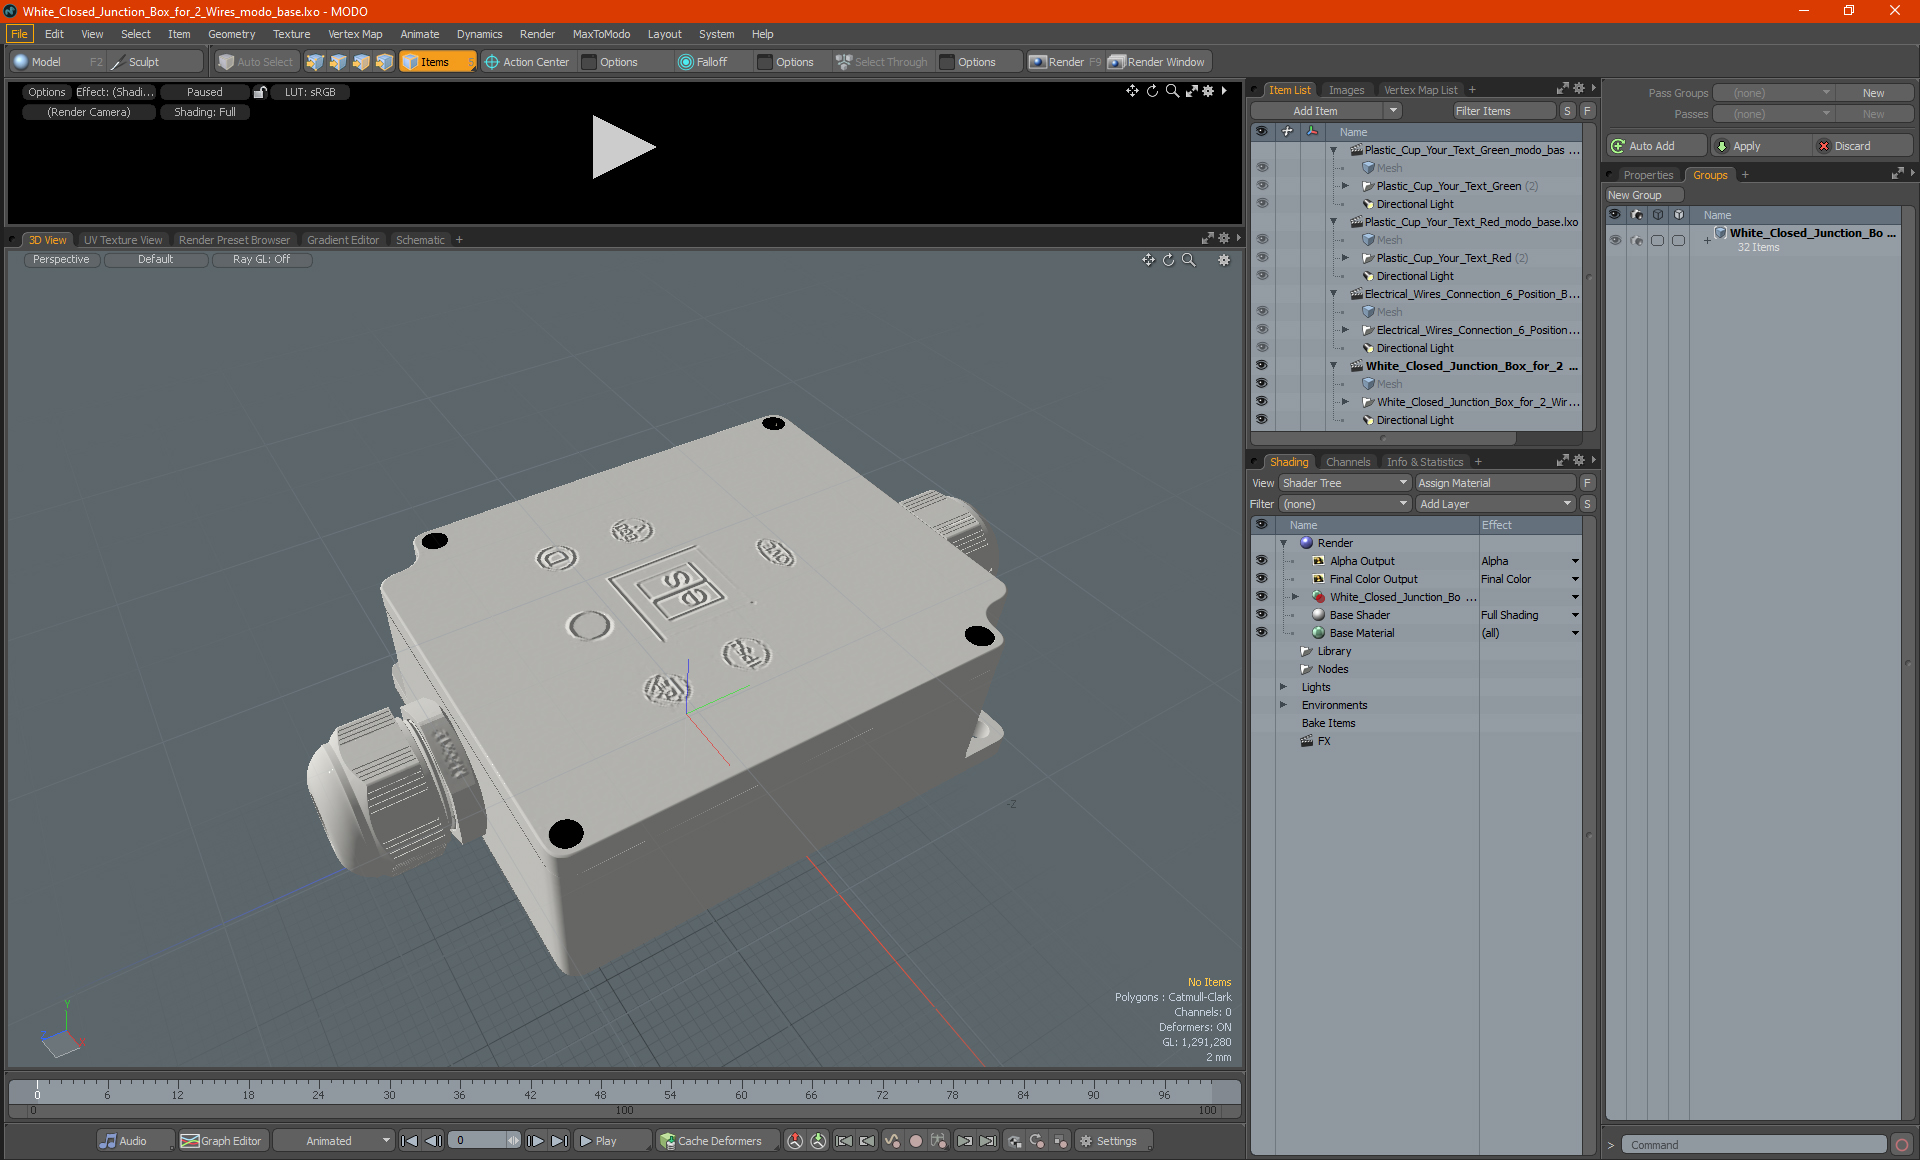
Task: Click the Command input field
Action: tap(1756, 1145)
